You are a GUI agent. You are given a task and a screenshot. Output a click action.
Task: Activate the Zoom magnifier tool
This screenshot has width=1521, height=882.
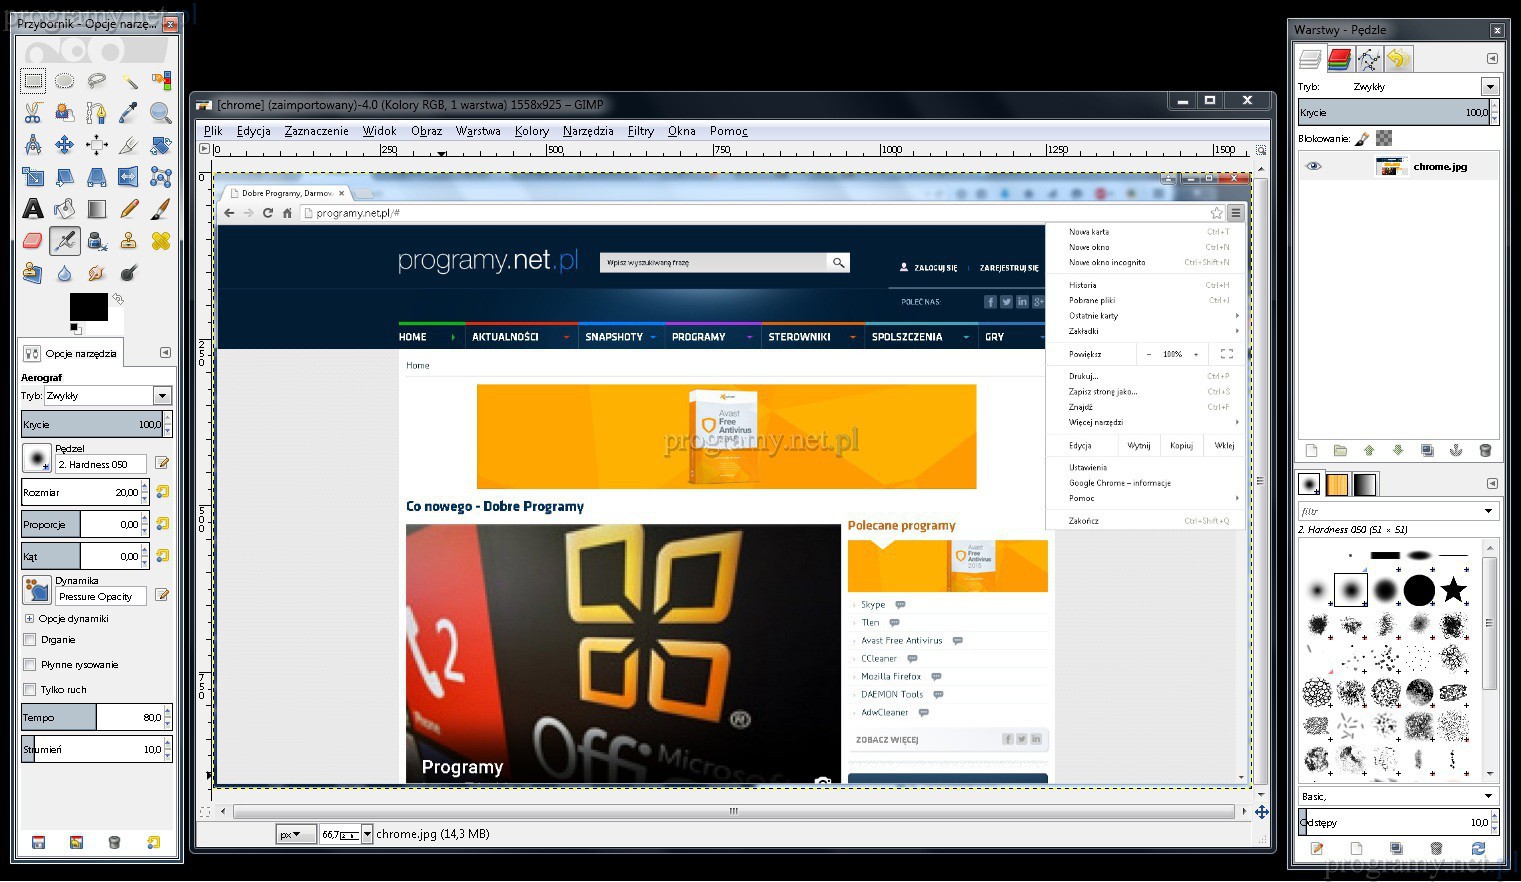coord(160,113)
